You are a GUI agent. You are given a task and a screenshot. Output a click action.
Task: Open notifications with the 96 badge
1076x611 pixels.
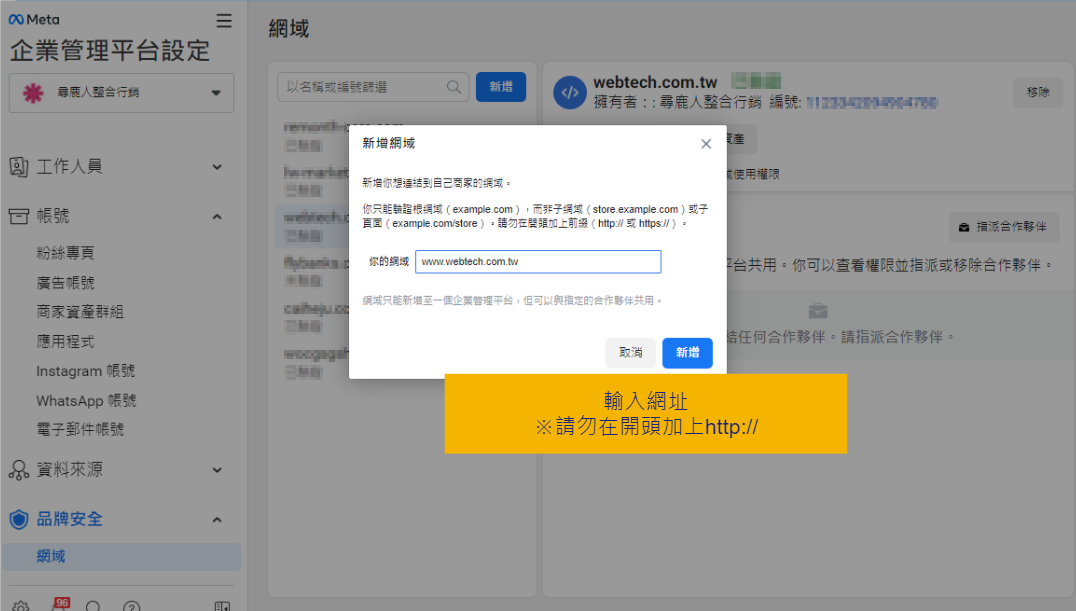click(x=59, y=605)
